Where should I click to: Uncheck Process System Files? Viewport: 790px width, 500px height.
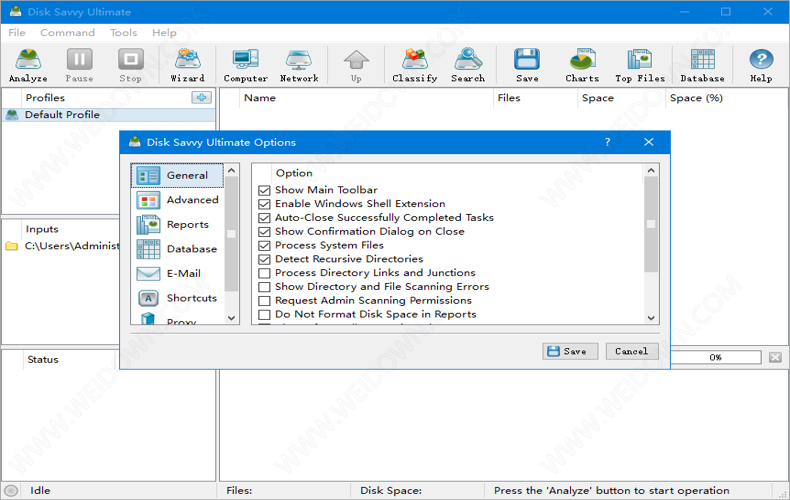pyautogui.click(x=264, y=246)
